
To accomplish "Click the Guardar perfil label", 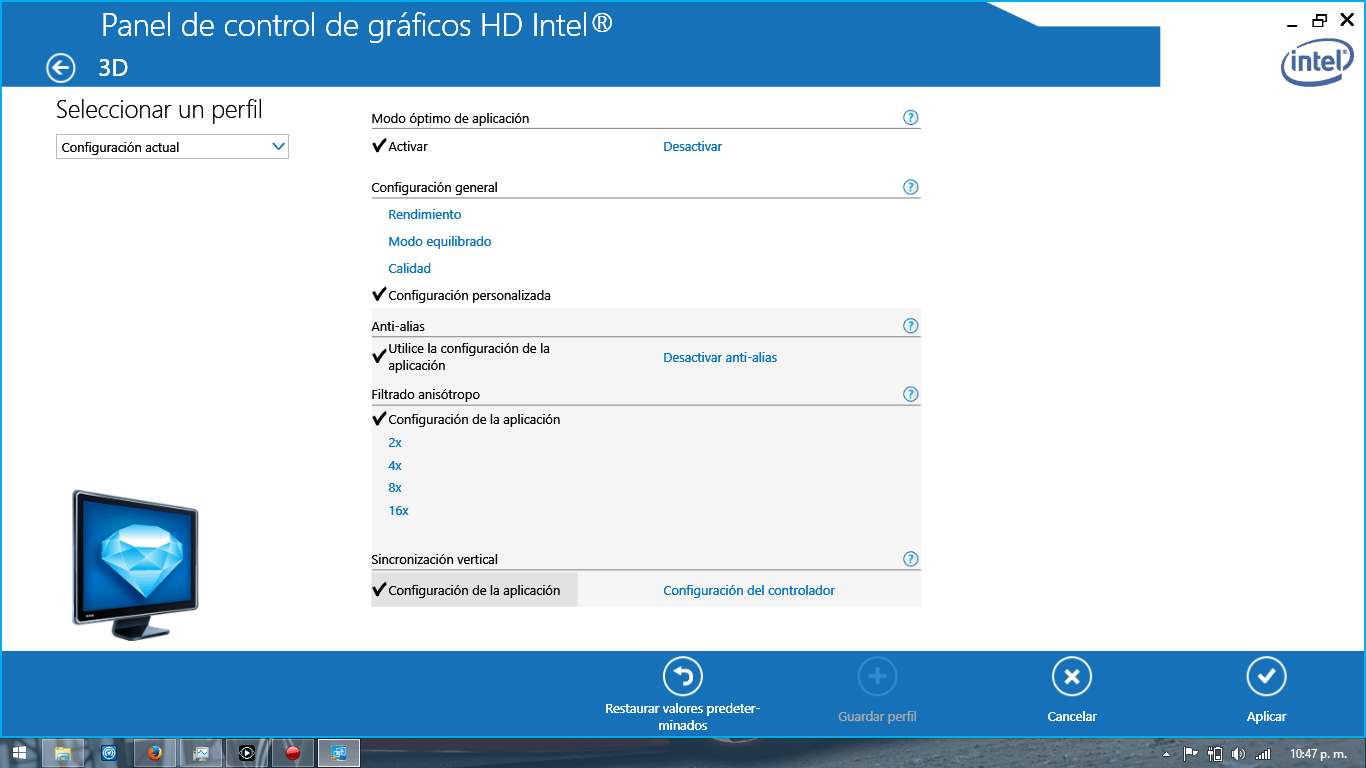I will [x=877, y=717].
